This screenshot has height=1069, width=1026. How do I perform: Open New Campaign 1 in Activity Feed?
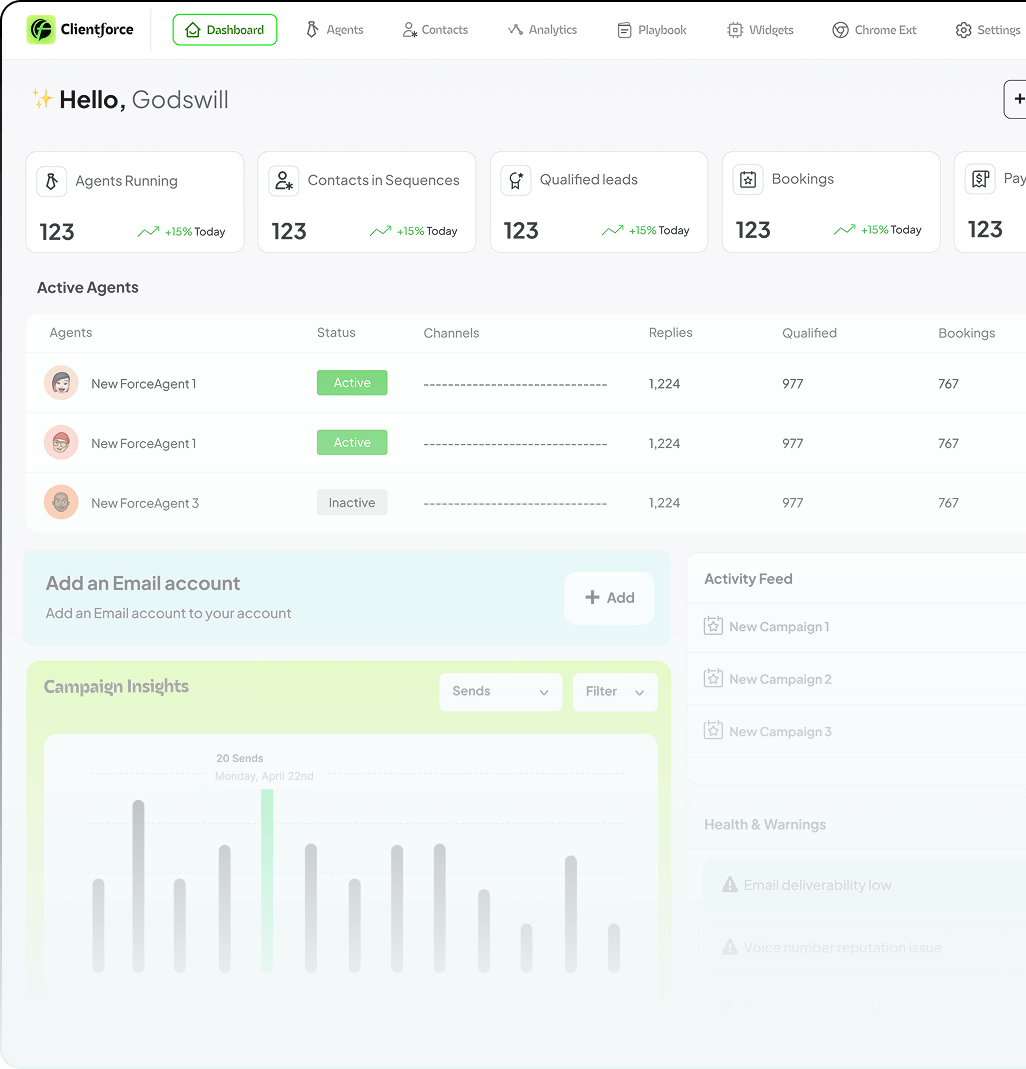tap(779, 626)
